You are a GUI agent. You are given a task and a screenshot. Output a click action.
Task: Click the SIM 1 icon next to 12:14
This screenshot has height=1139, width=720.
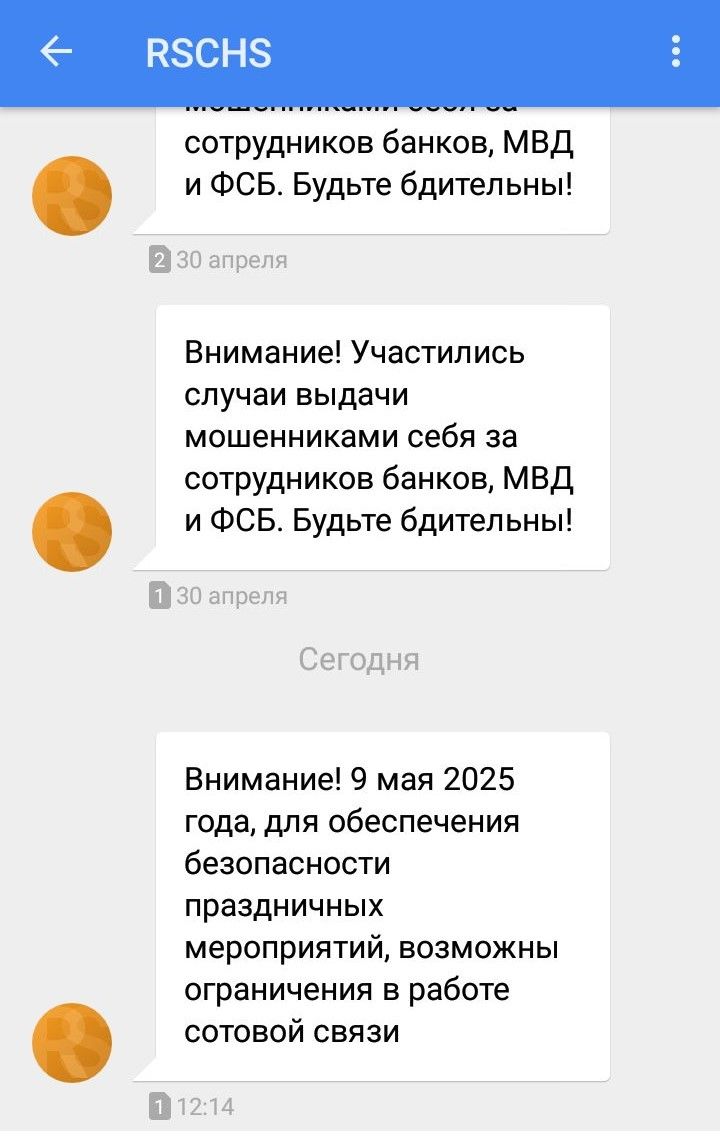coord(159,1107)
